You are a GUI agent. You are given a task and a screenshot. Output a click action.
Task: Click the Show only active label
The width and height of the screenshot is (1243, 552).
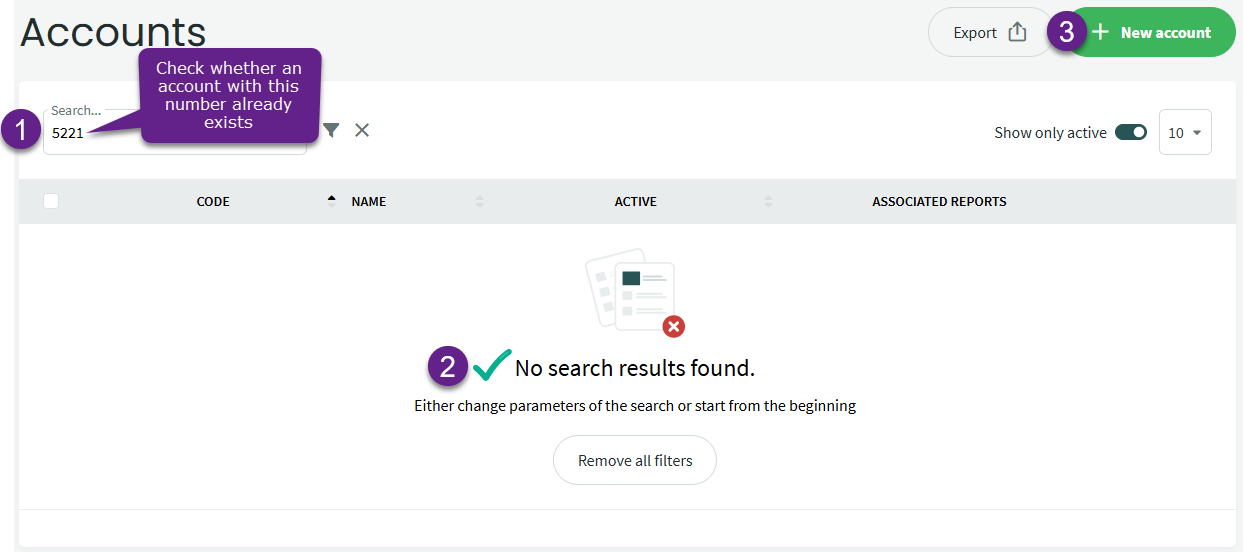point(1050,132)
